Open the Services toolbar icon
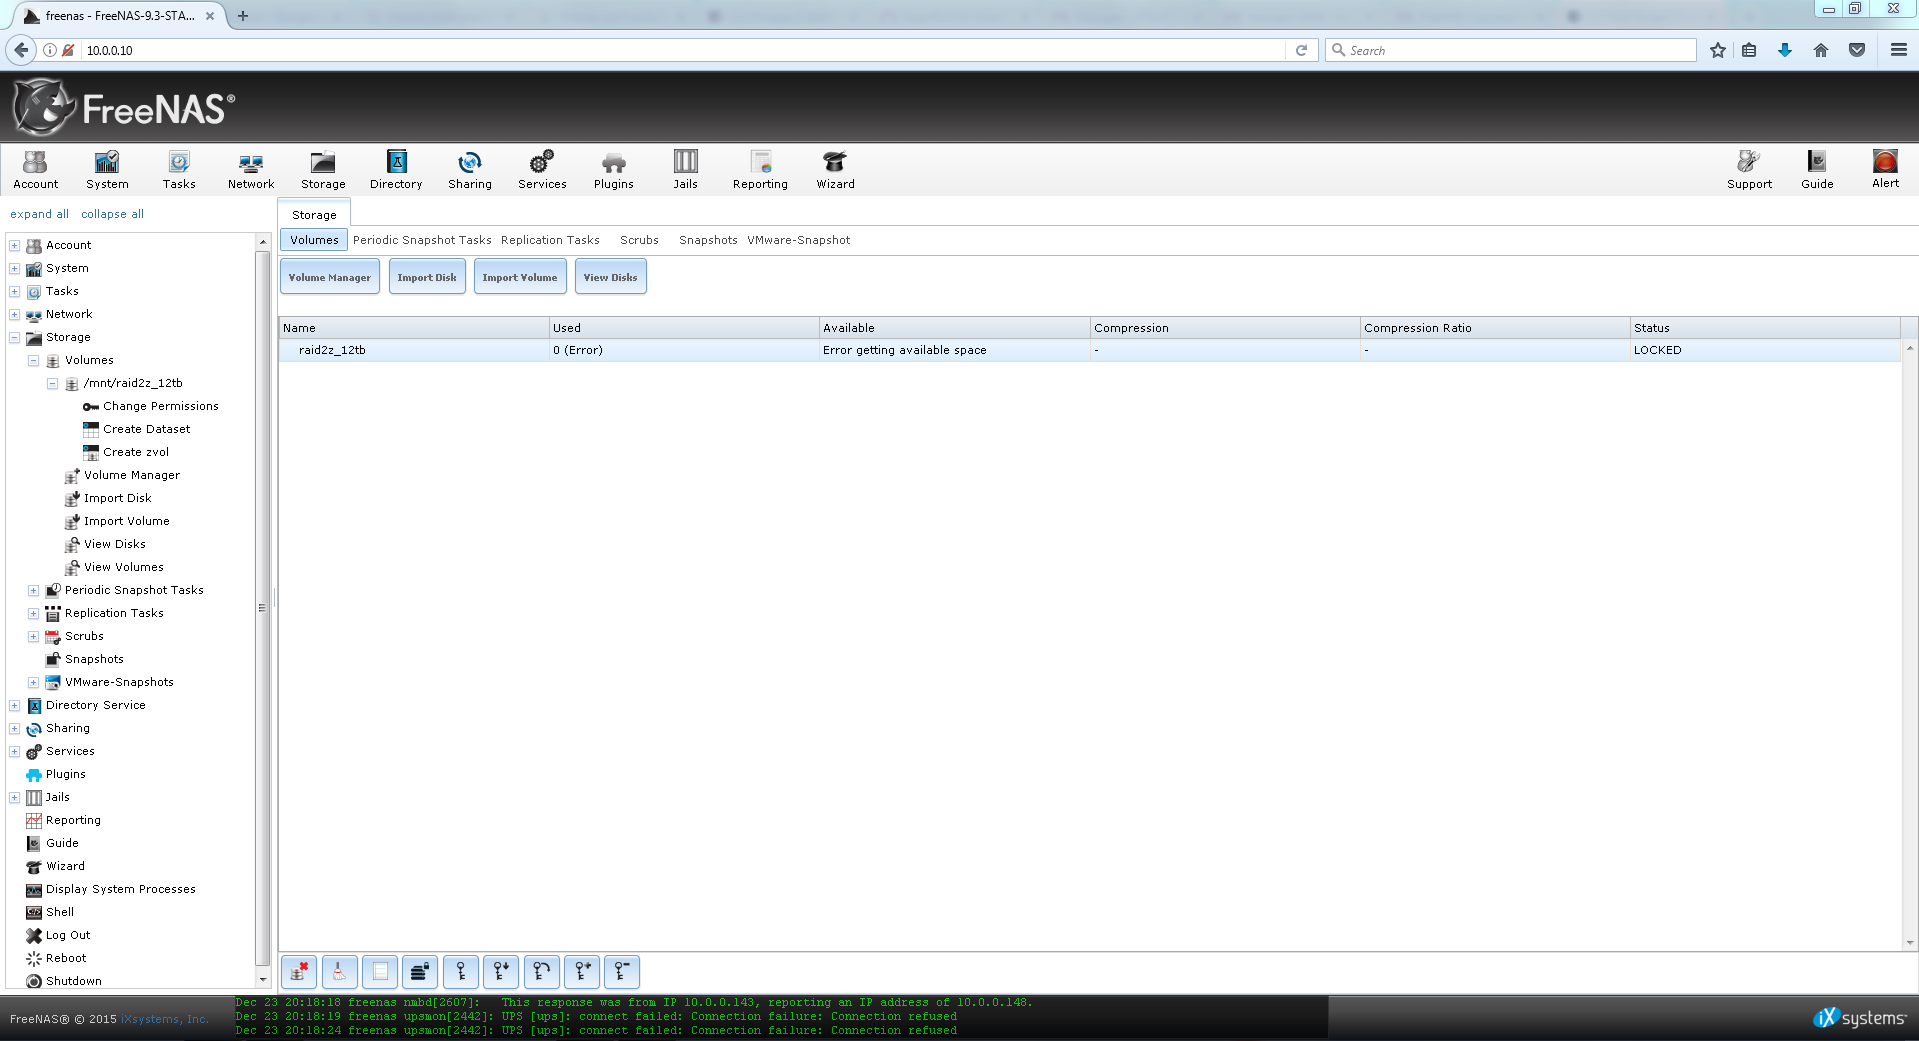1919x1041 pixels. [x=542, y=169]
